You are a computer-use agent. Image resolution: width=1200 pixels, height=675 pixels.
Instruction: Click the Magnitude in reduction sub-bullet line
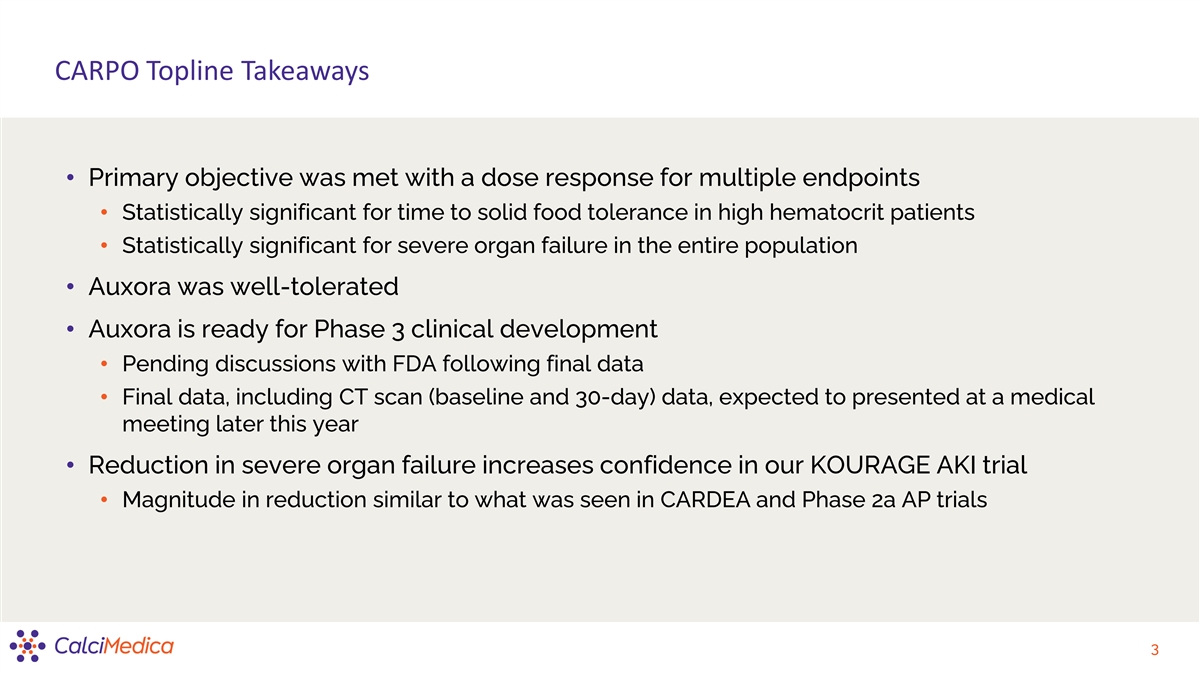point(554,499)
